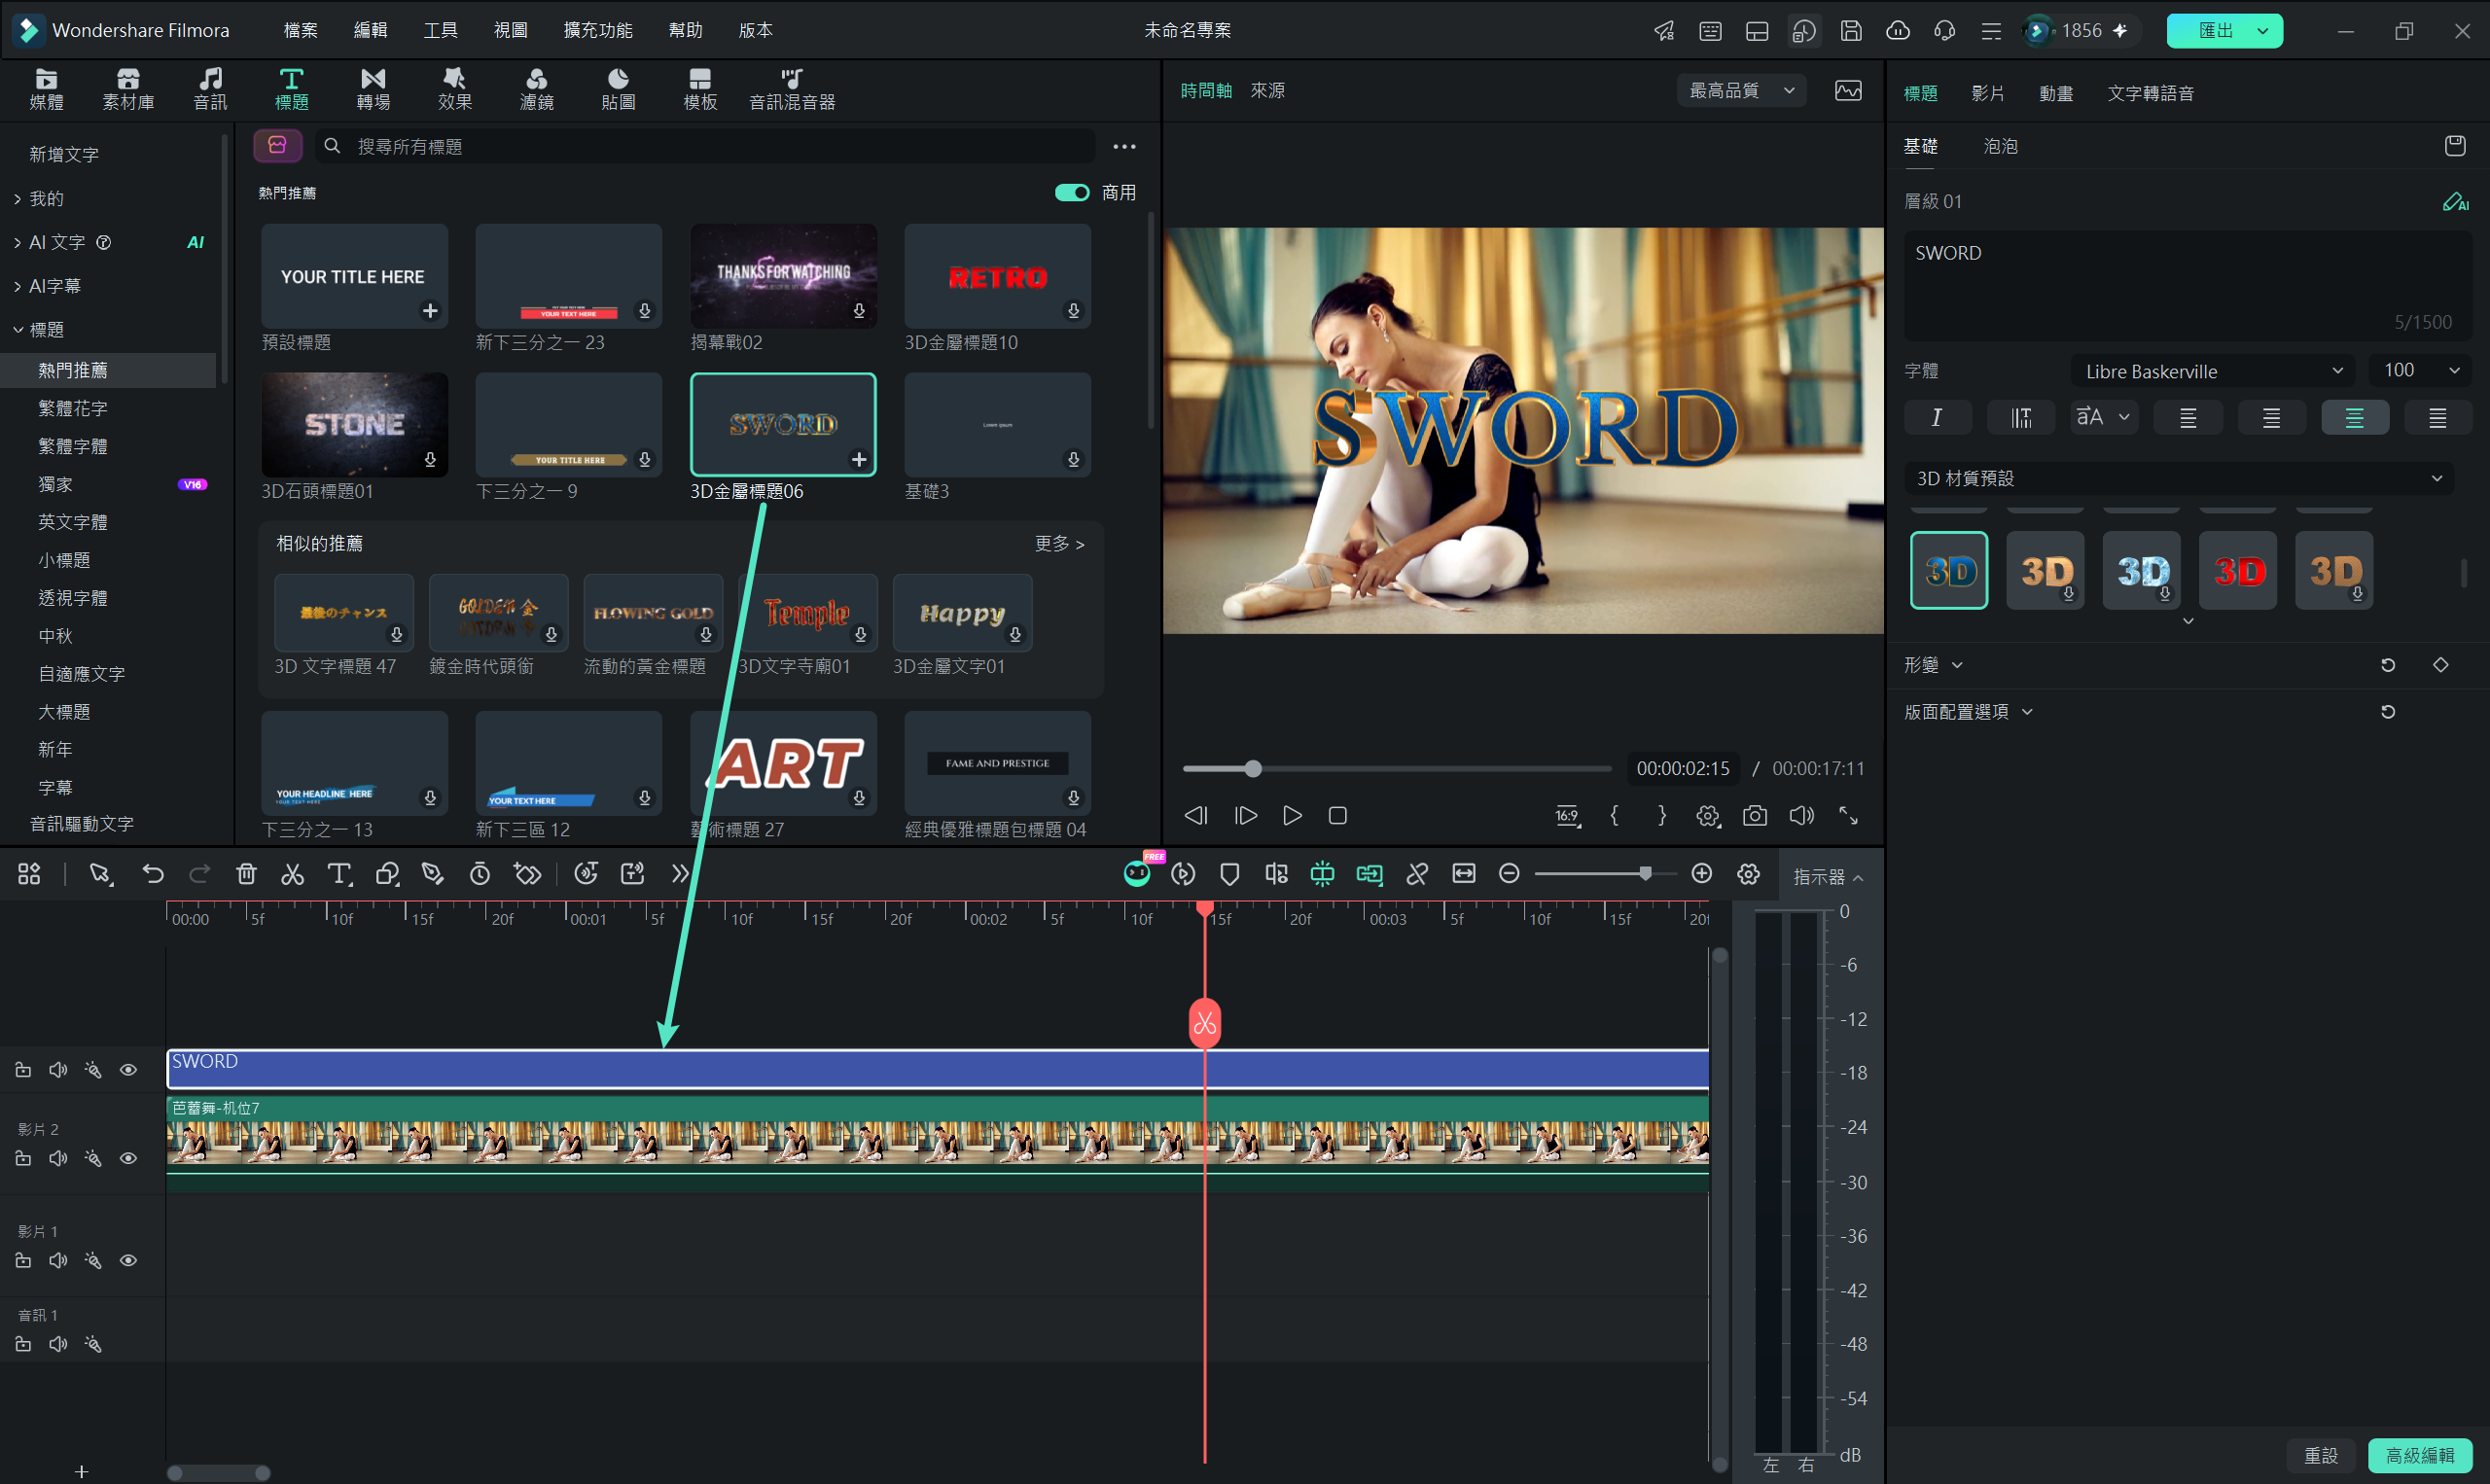Expand the AI字幕 tree item
Viewport: 2490px width, 1484px height.
(x=54, y=286)
